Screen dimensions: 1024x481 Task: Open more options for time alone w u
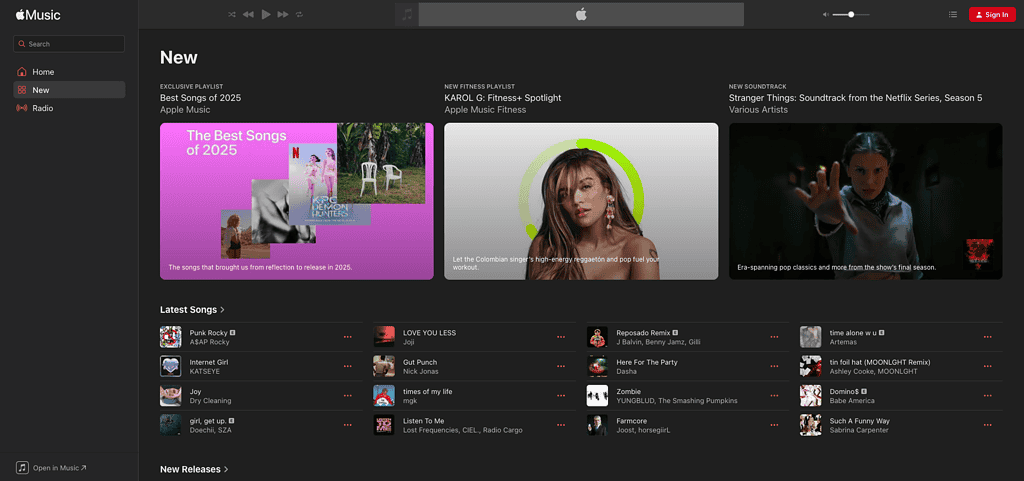[x=987, y=337]
